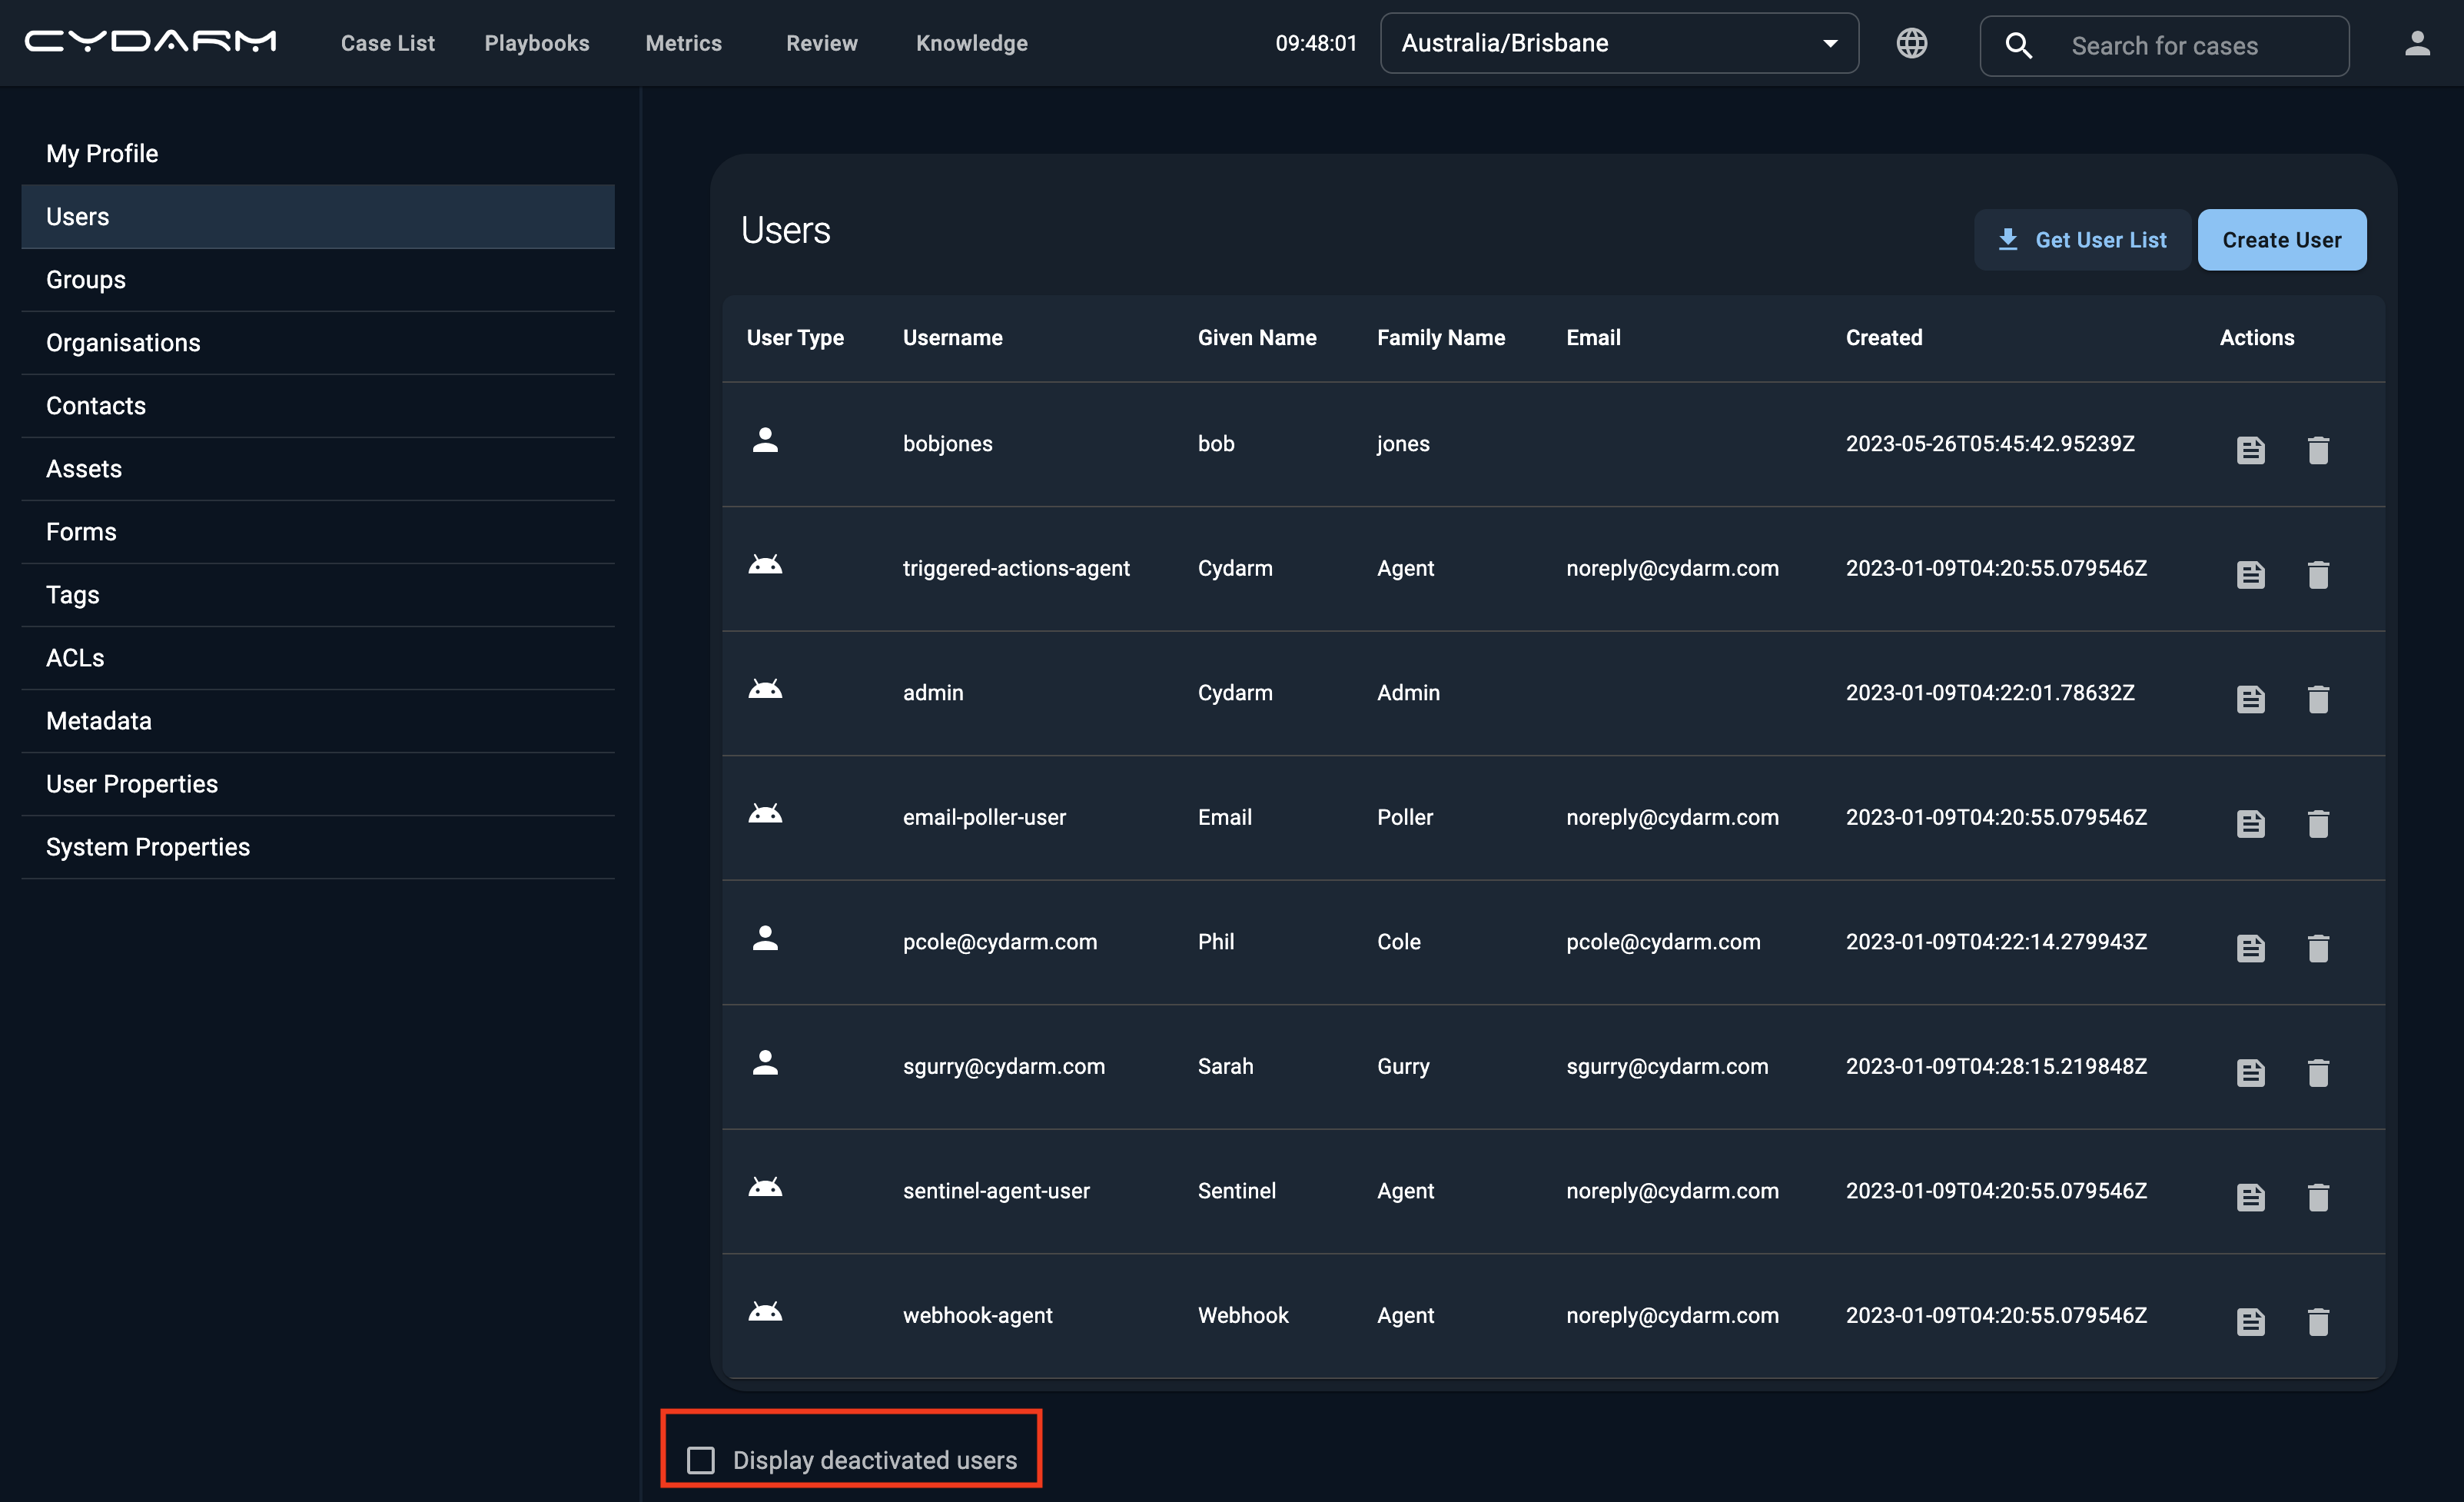The image size is (2464, 1502).
Task: Open details icon for sgurry@cydarm.com row
Action: pyautogui.click(x=2250, y=1073)
